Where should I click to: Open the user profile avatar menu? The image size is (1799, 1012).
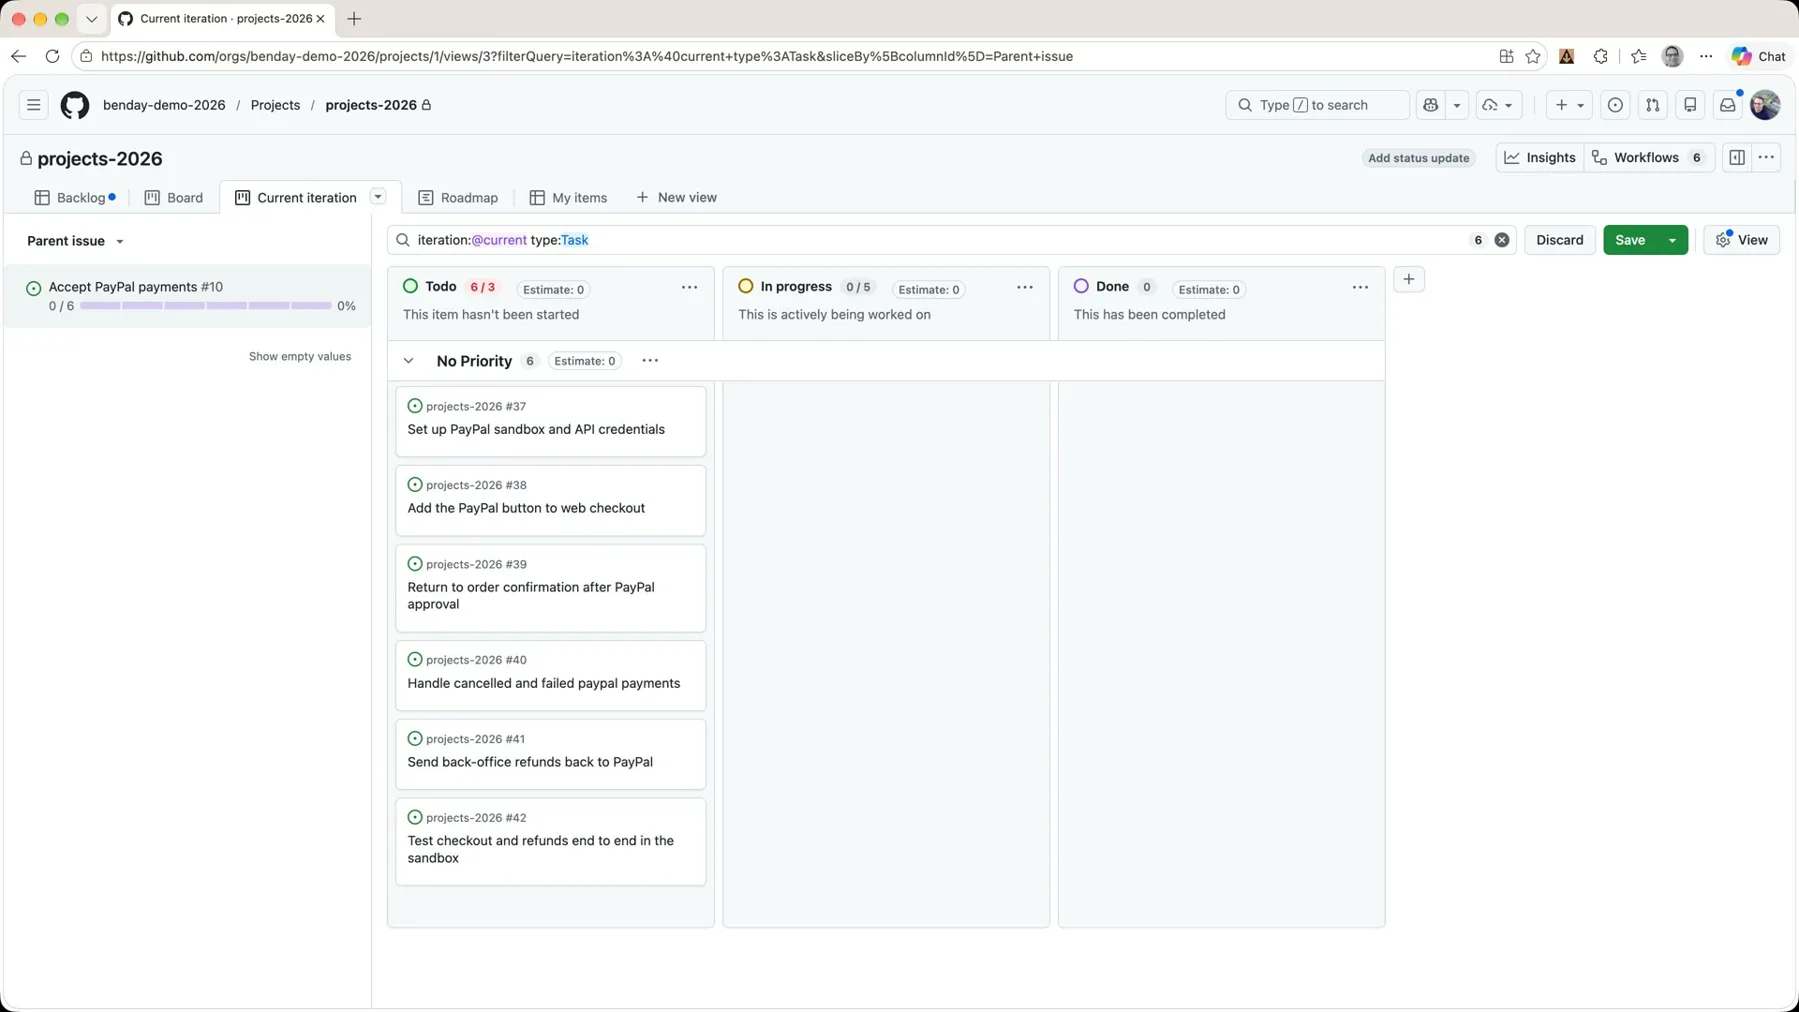click(x=1765, y=105)
